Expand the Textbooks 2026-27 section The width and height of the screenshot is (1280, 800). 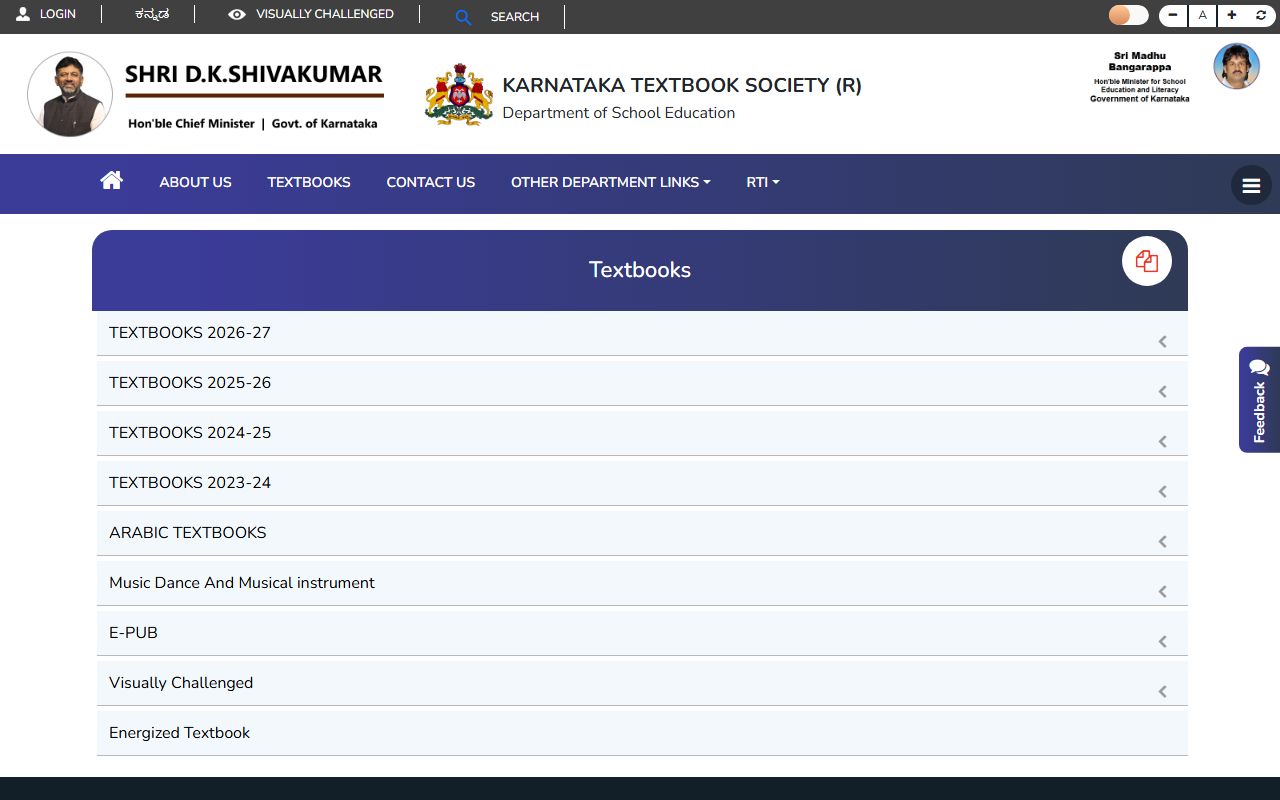coord(642,333)
